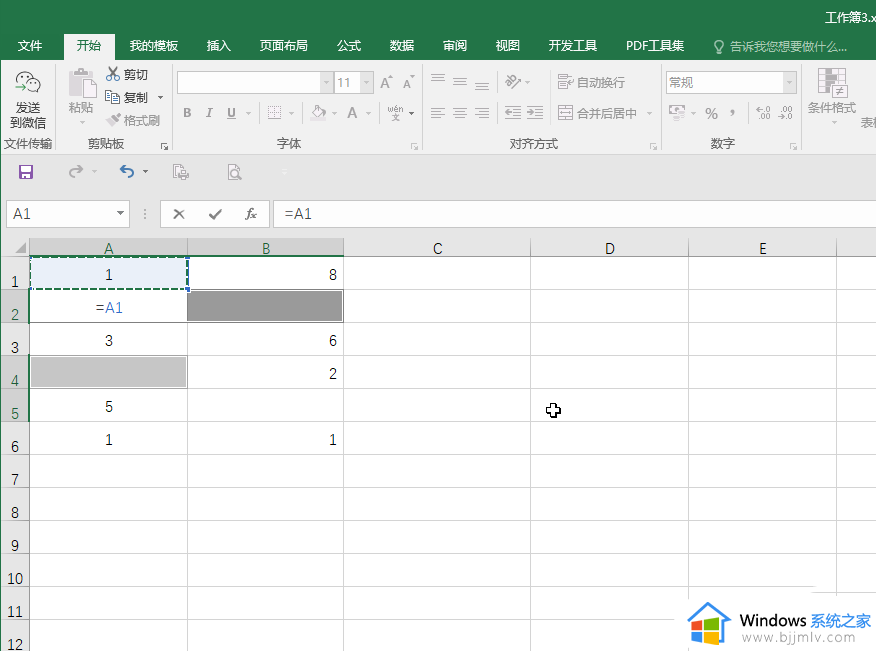The height and width of the screenshot is (651, 876).
Task: Switch to the 公式 (Formulas) tab
Action: coord(349,46)
